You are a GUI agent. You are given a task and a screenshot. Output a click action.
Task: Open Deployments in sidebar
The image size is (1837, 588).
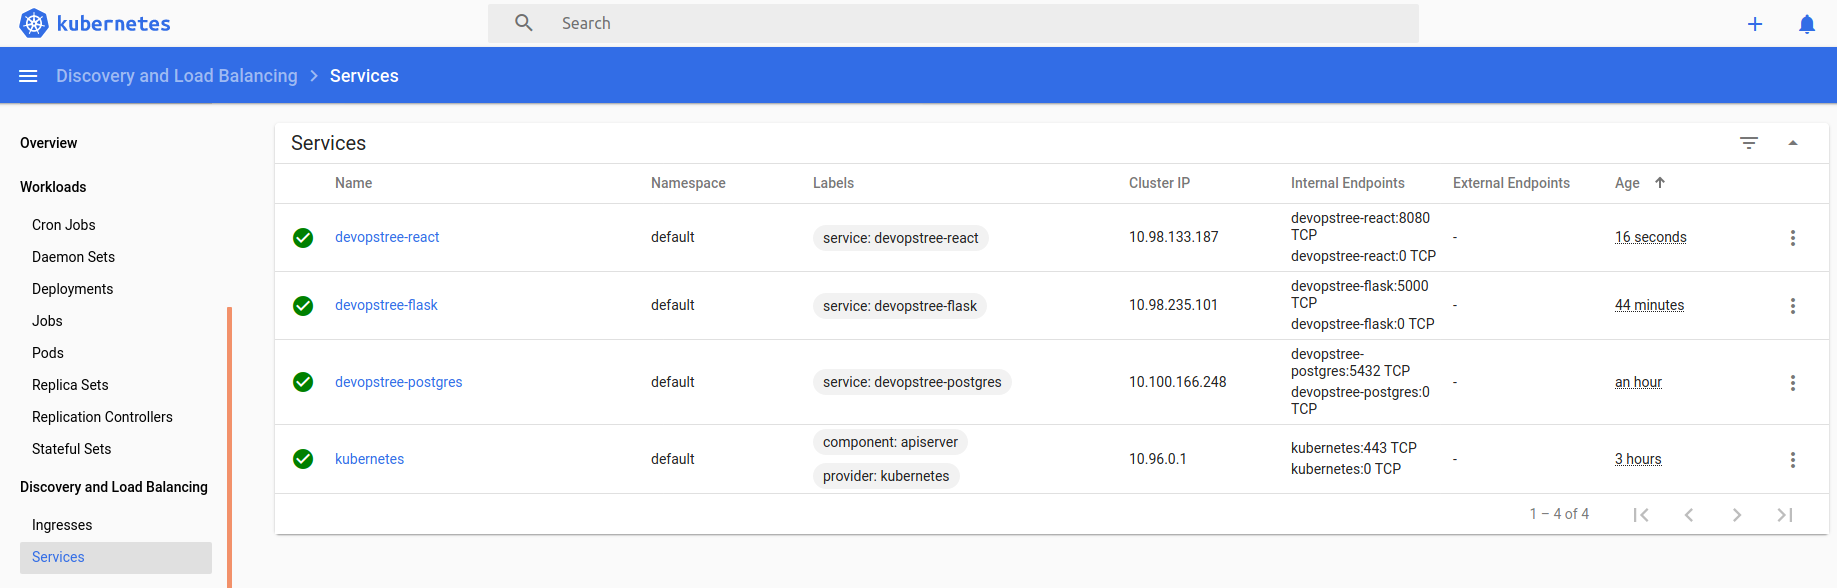coord(72,289)
